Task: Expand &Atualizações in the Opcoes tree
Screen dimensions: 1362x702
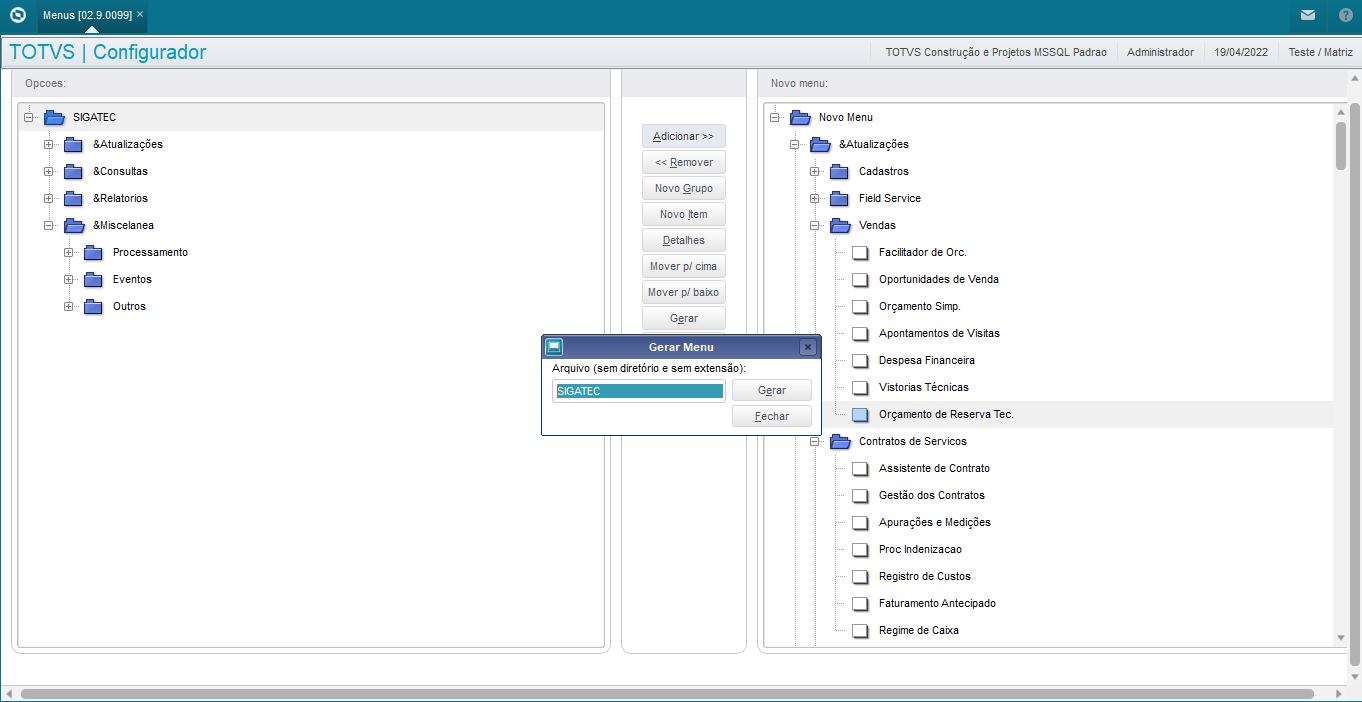Action: [49, 144]
